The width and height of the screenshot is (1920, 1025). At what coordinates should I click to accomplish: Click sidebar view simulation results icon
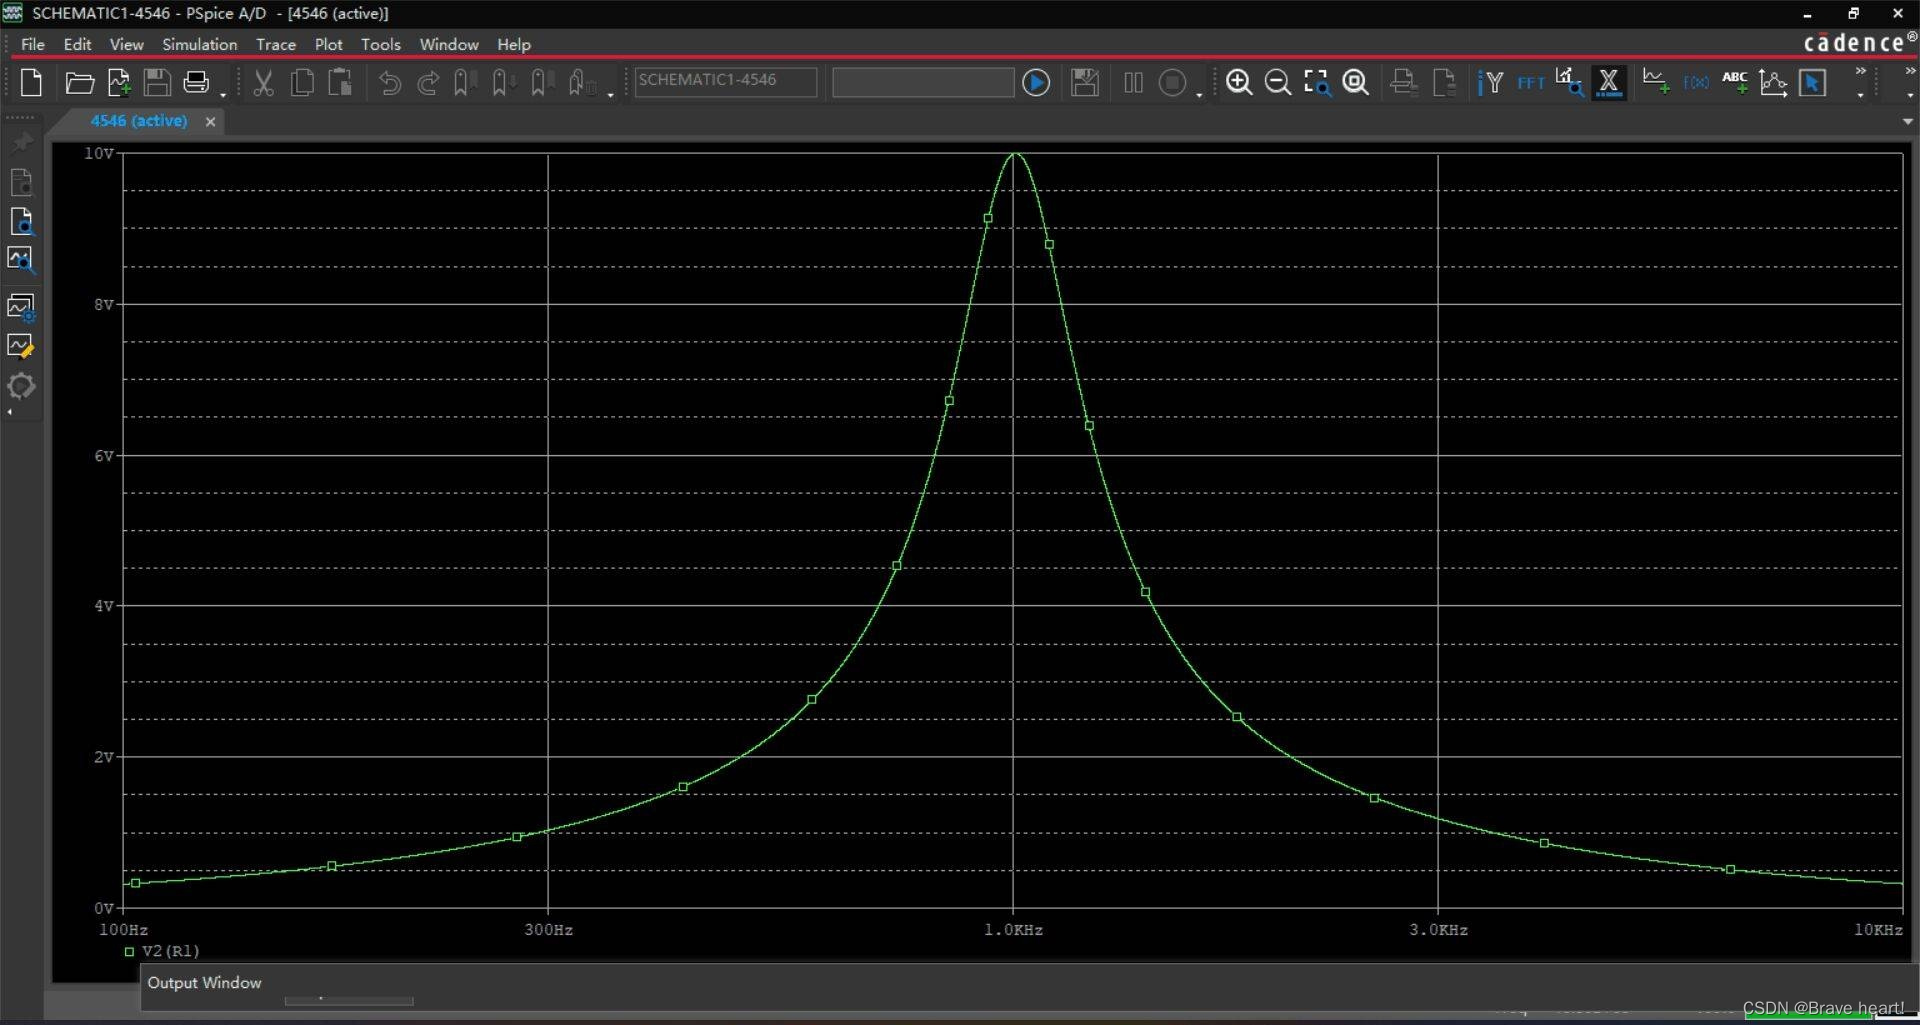coord(21,261)
